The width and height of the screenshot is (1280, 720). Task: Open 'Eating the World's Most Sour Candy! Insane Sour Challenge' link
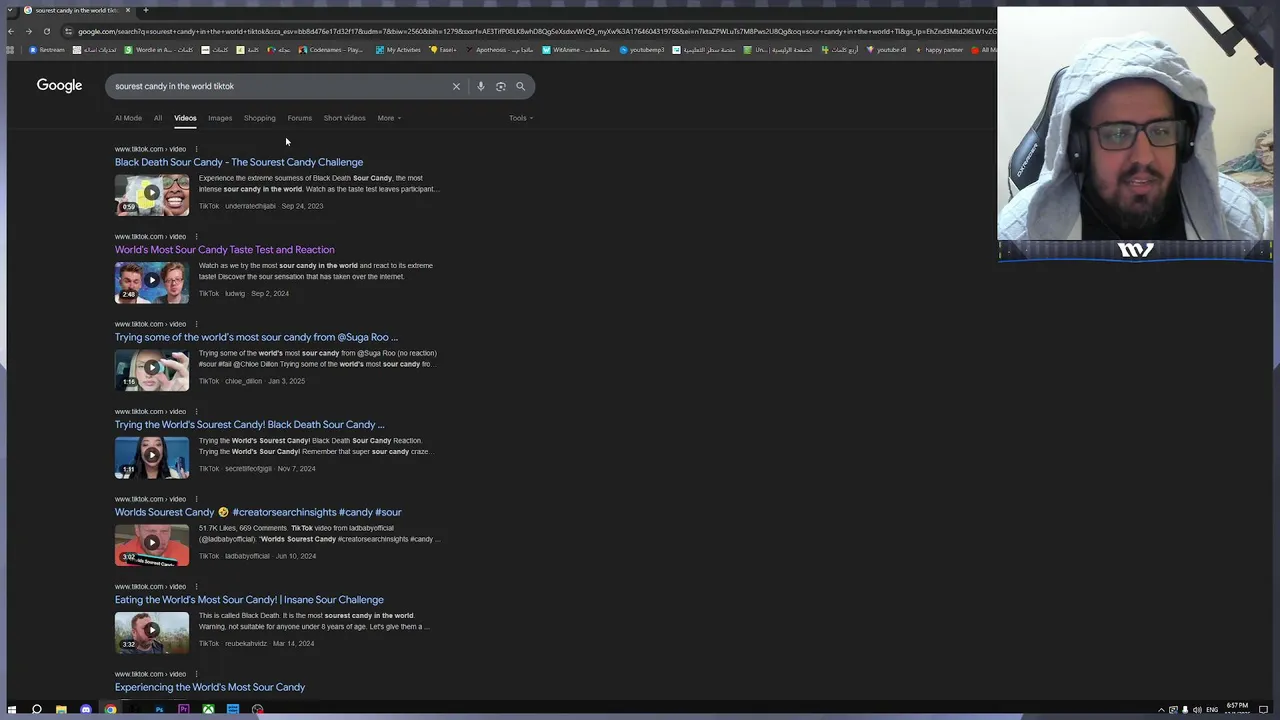point(249,600)
